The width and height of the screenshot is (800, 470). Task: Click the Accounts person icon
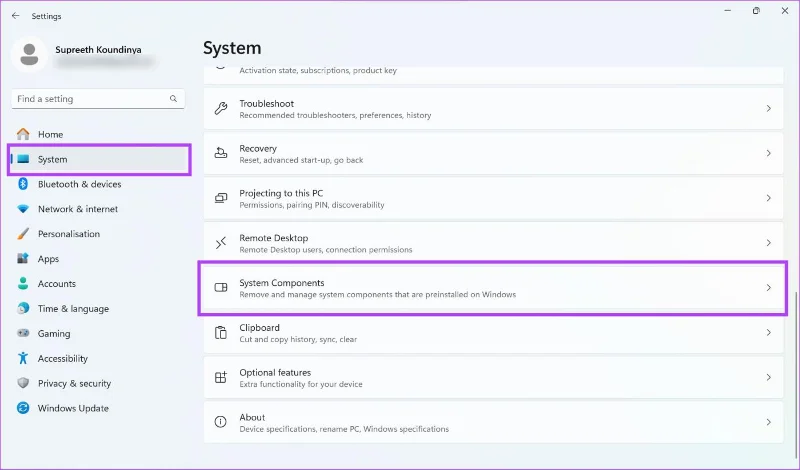coord(23,283)
